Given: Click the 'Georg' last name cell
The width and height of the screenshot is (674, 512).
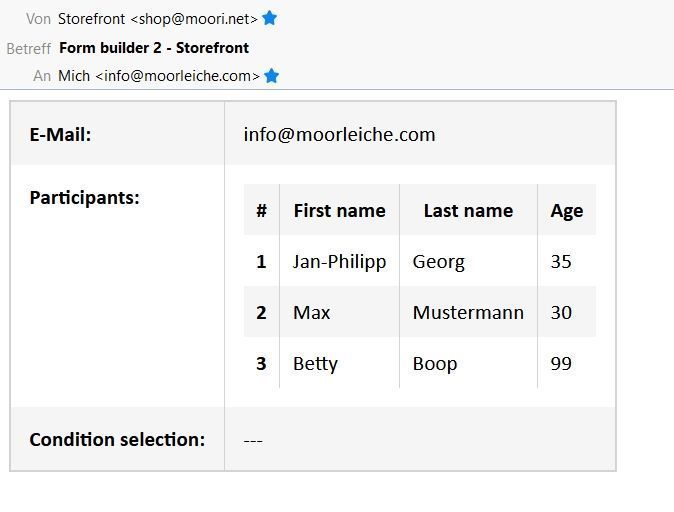Looking at the screenshot, I should 438,261.
